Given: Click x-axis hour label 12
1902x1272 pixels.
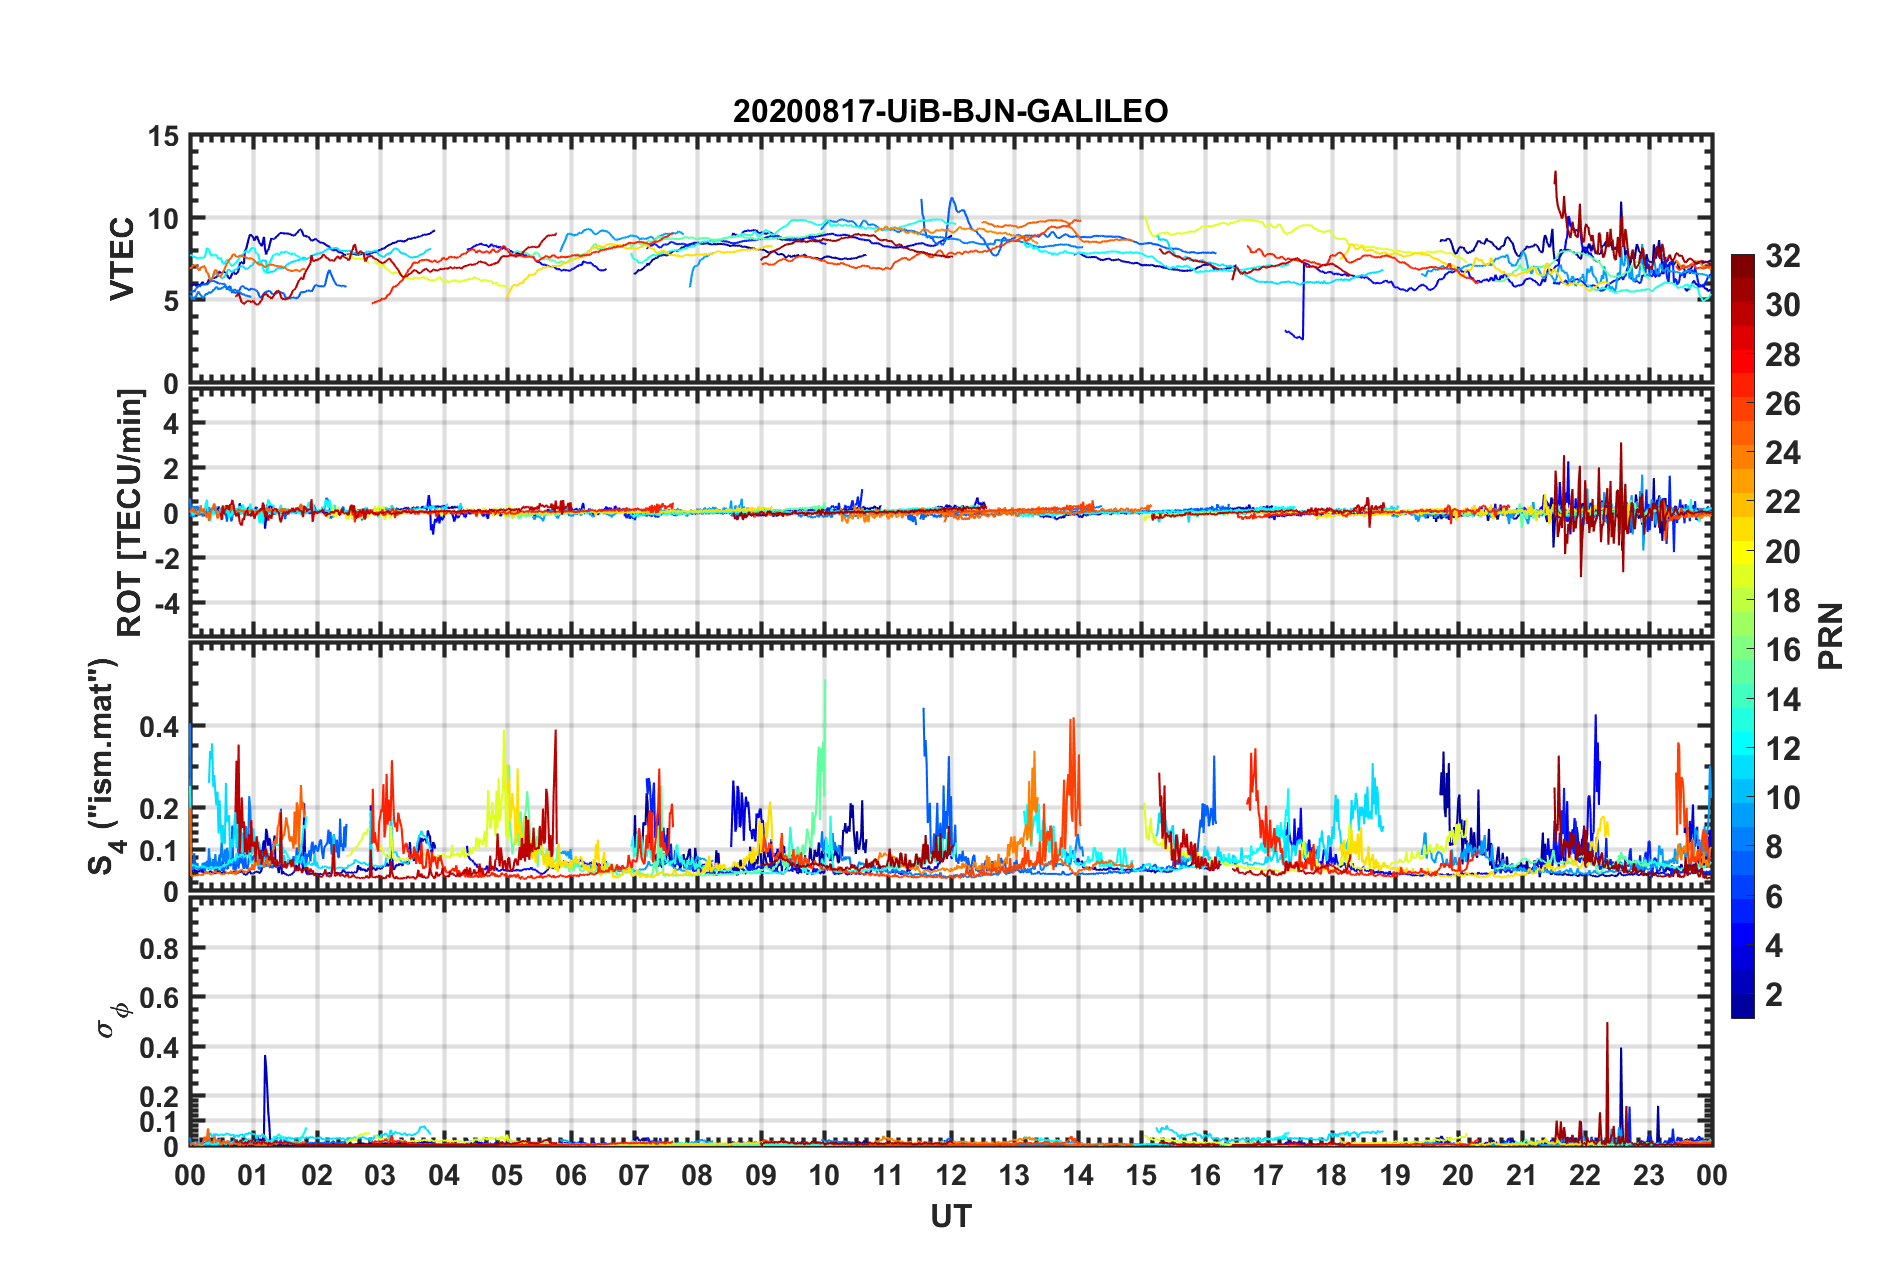Looking at the screenshot, I should (951, 1175).
